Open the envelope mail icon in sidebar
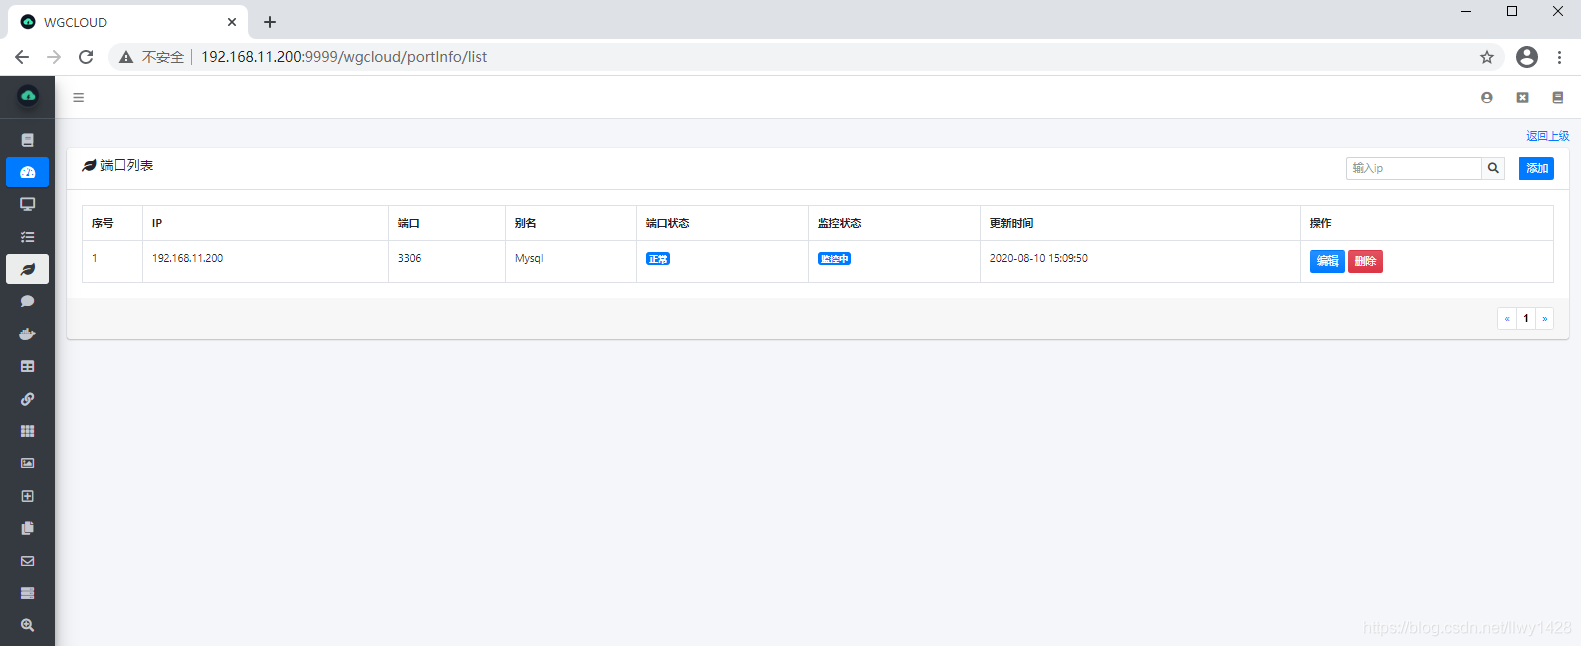Screen dimensions: 1581x646 pyautogui.click(x=28, y=561)
